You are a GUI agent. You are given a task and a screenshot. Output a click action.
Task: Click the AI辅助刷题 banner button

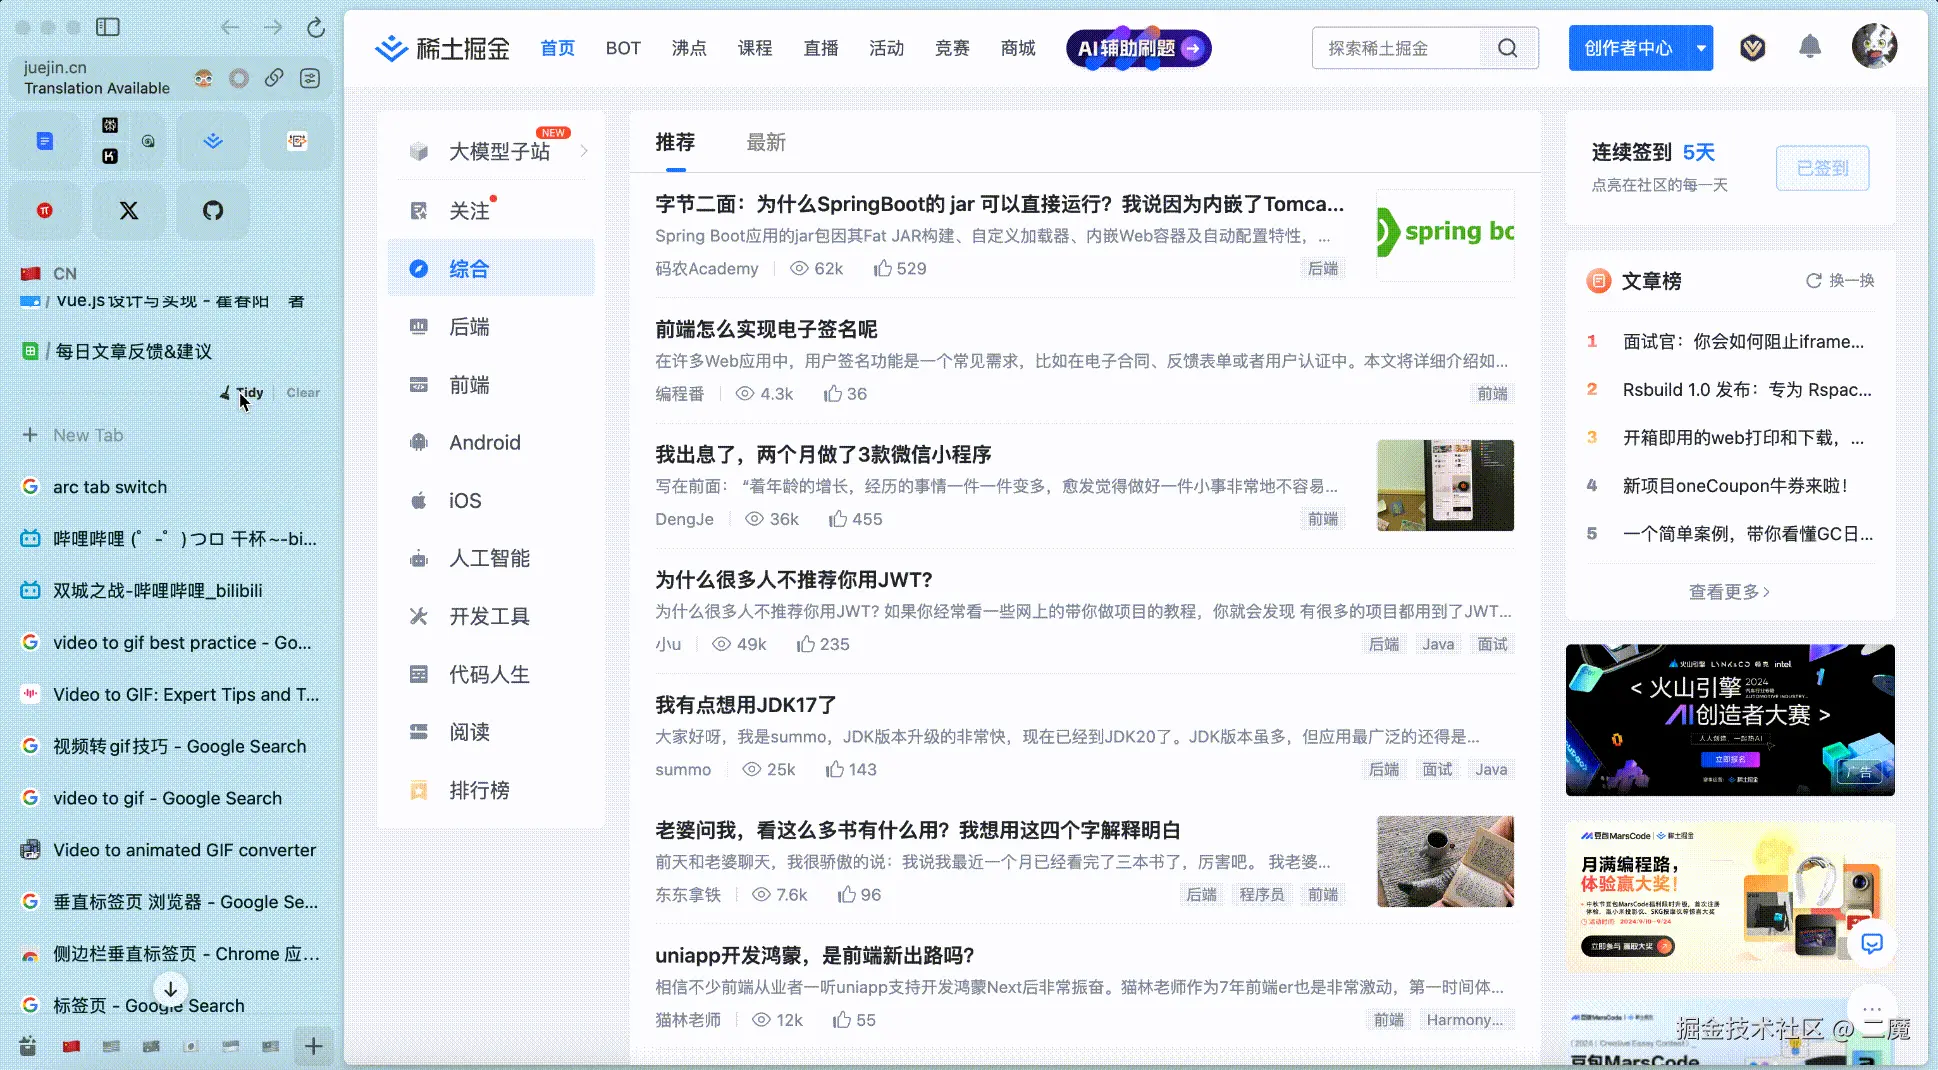click(x=1138, y=48)
